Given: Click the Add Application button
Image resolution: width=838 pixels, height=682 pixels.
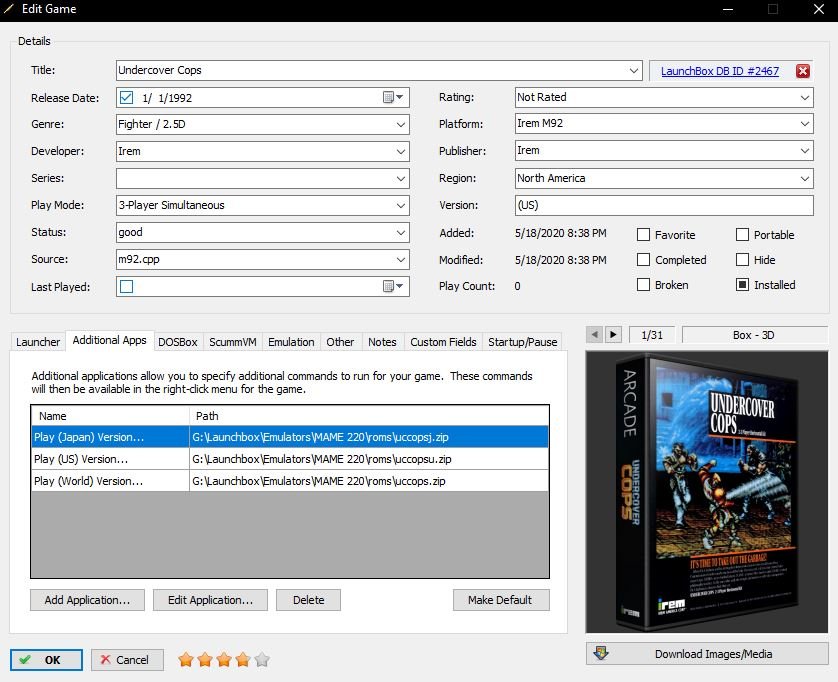Looking at the screenshot, I should pyautogui.click(x=87, y=600).
